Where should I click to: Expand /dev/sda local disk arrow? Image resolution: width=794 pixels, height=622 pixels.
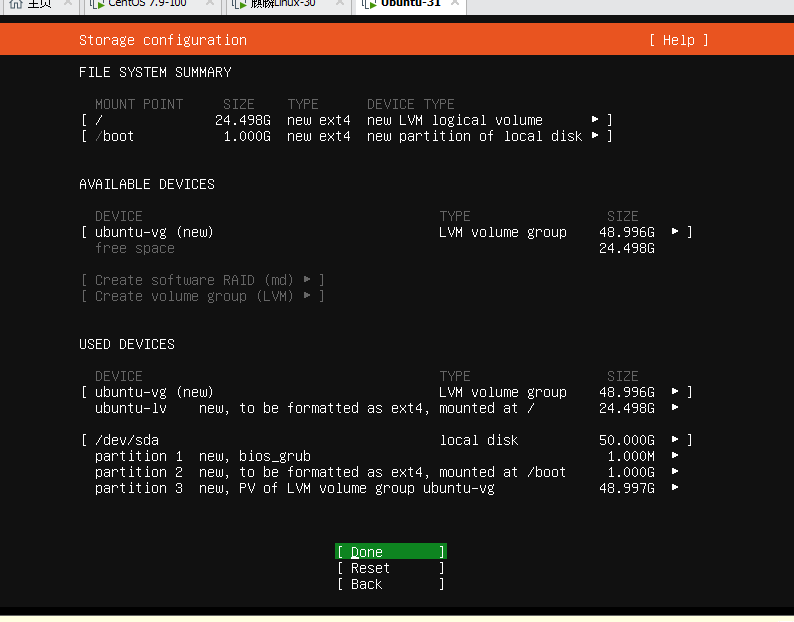674,440
